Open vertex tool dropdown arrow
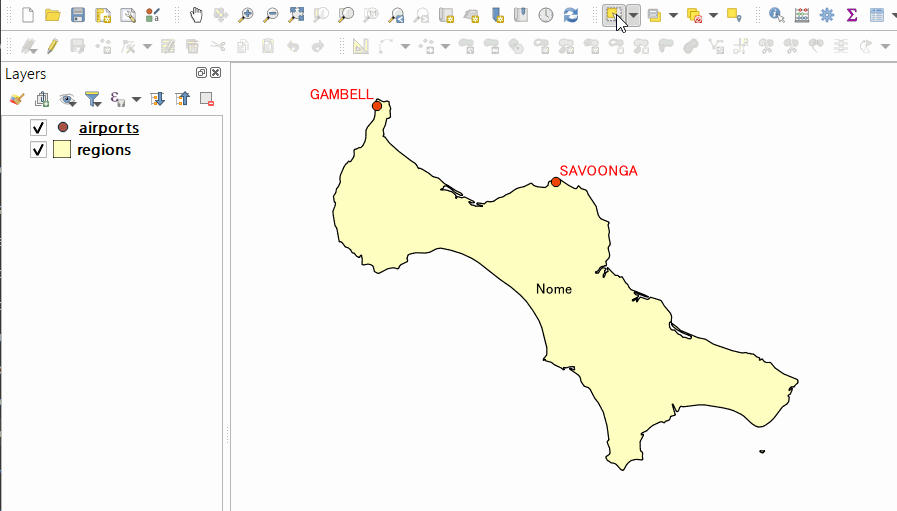Screen dimensions: 897x511 pos(147,46)
